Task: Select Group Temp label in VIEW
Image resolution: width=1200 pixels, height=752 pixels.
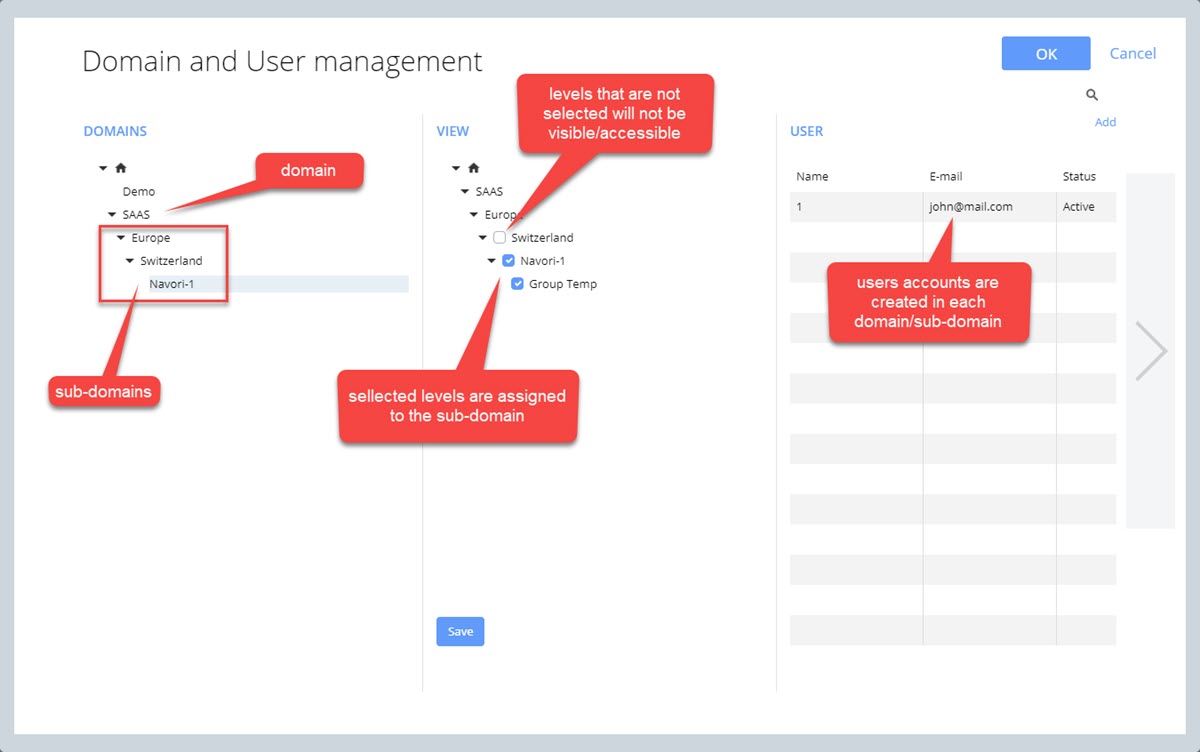Action: [563, 284]
